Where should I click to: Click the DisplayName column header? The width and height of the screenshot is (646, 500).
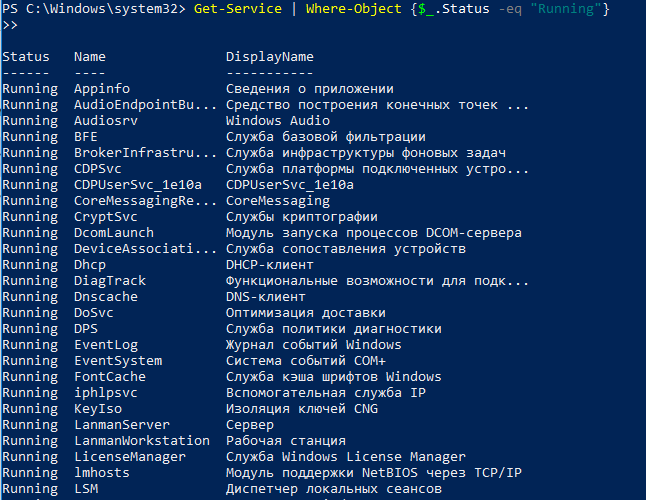pyautogui.click(x=270, y=57)
